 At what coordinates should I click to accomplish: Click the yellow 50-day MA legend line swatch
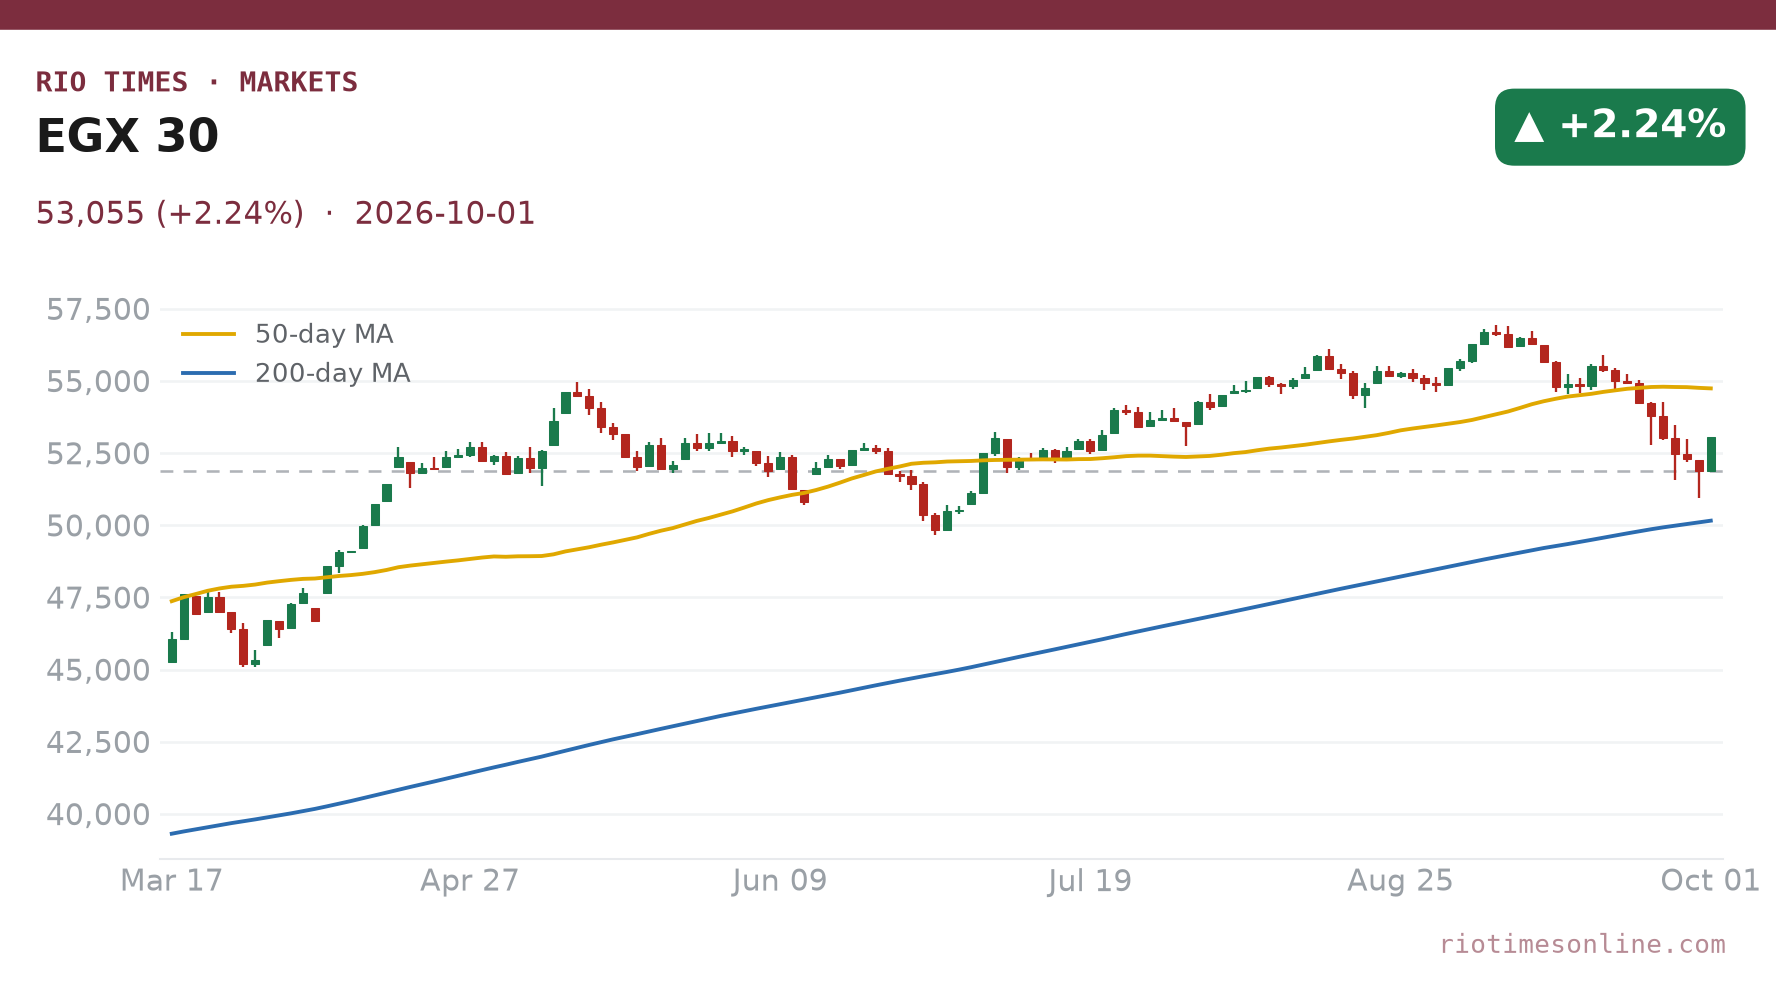pos(209,334)
